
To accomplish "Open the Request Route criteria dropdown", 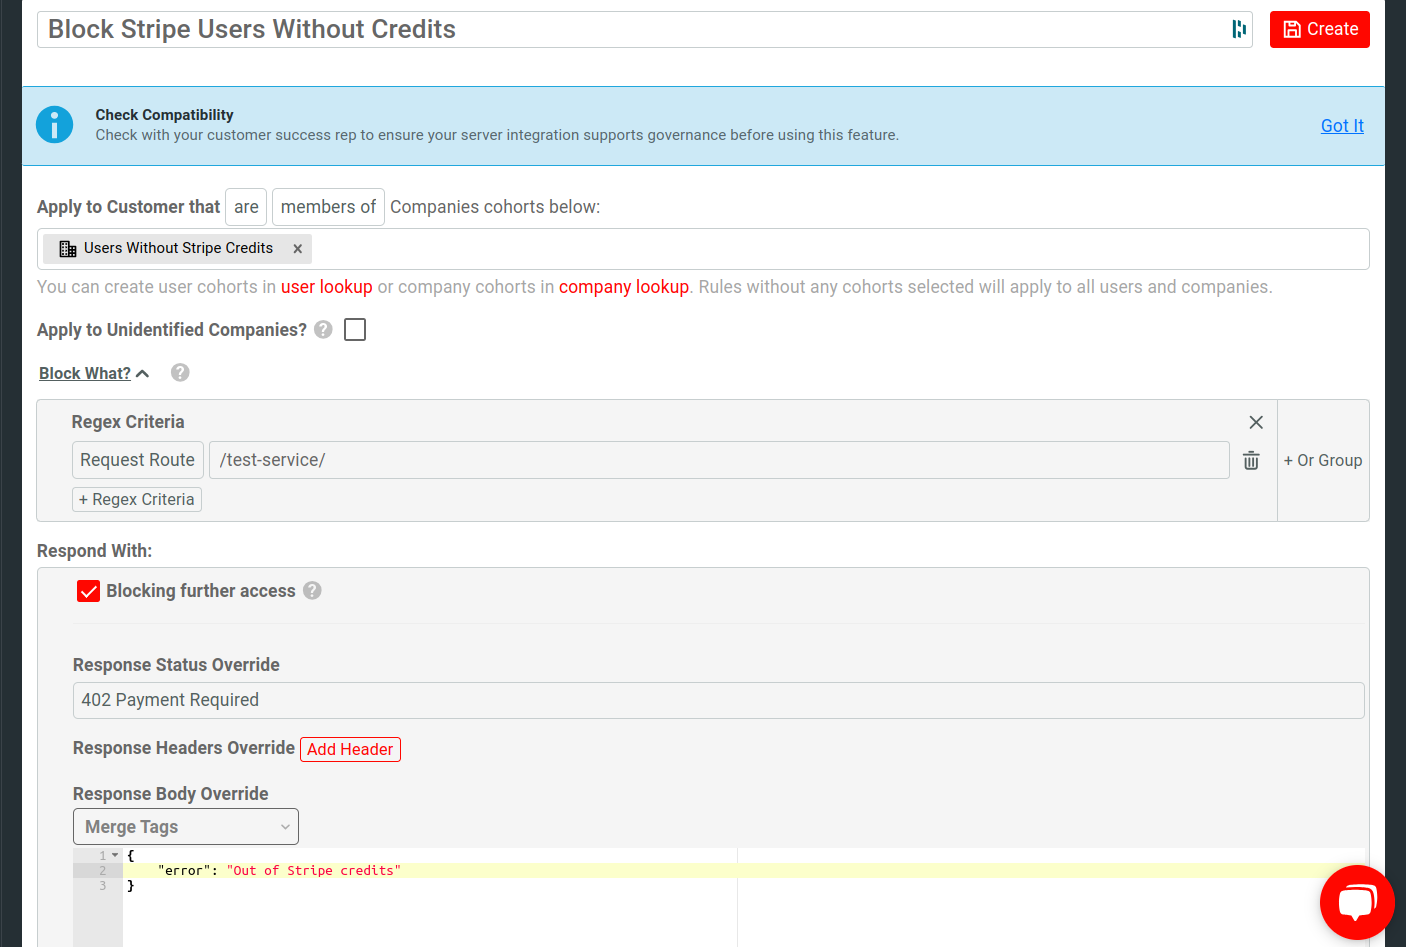I will click(138, 460).
